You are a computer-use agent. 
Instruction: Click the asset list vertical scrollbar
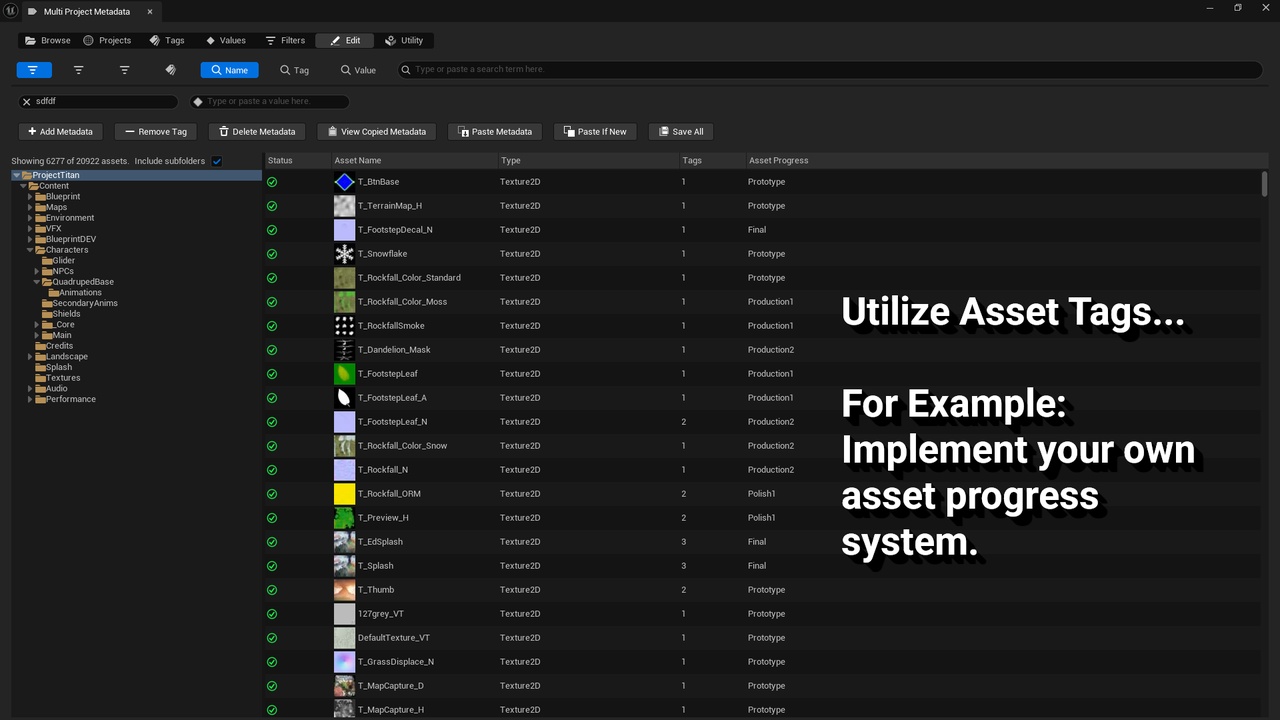coord(1265,185)
